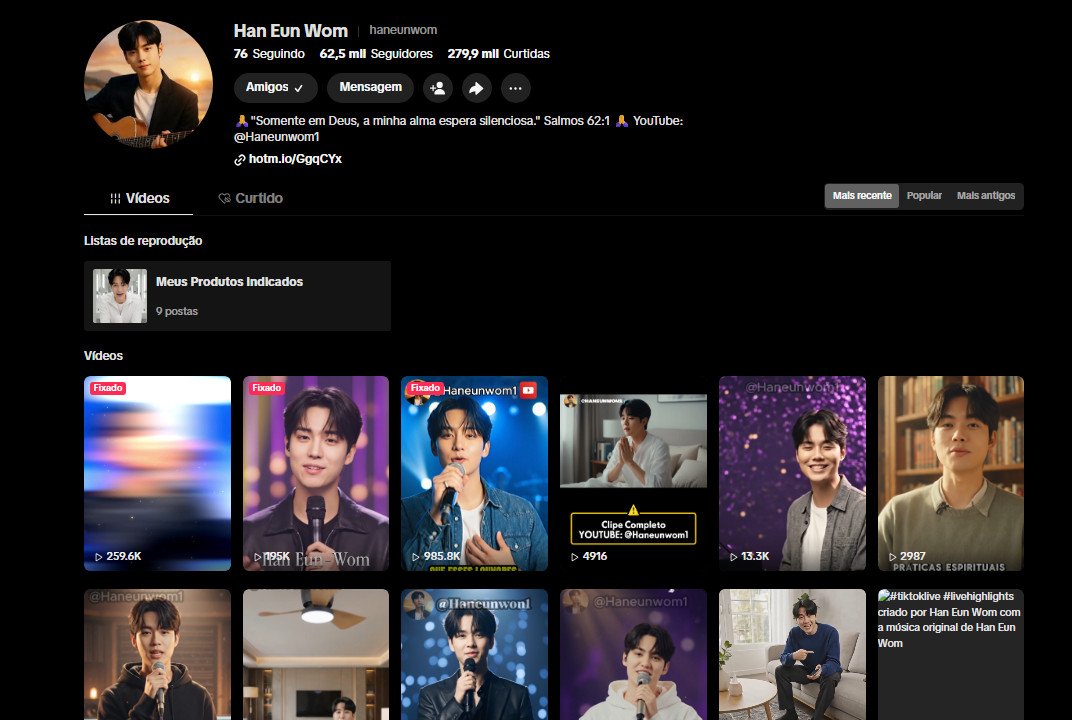Image resolution: width=1072 pixels, height=720 pixels.
Task: Open the hotm.io/GgqCYx bio link
Action: click(x=295, y=159)
